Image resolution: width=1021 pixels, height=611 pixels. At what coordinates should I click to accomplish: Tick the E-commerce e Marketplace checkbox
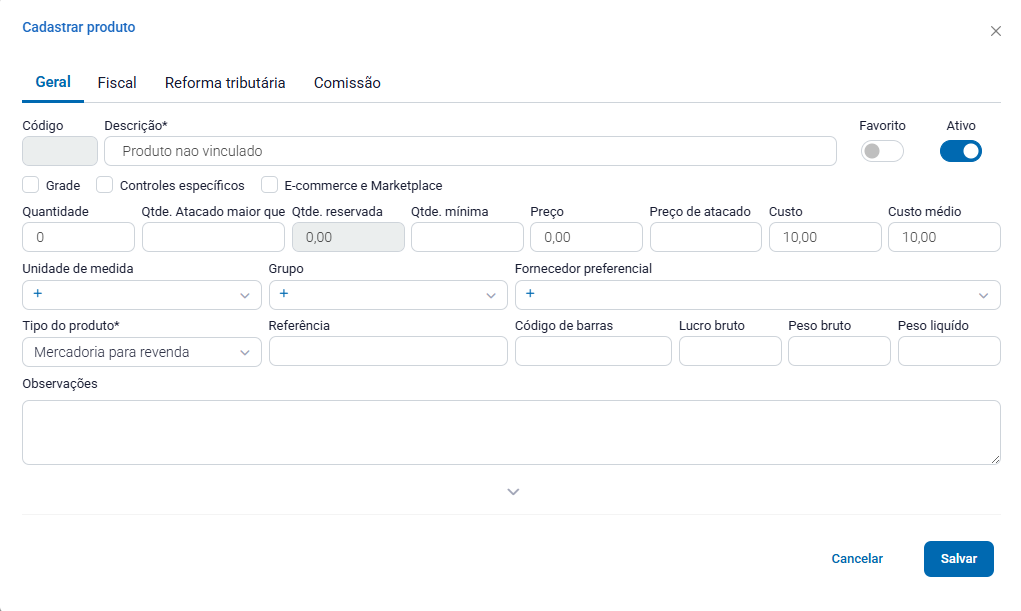click(269, 185)
